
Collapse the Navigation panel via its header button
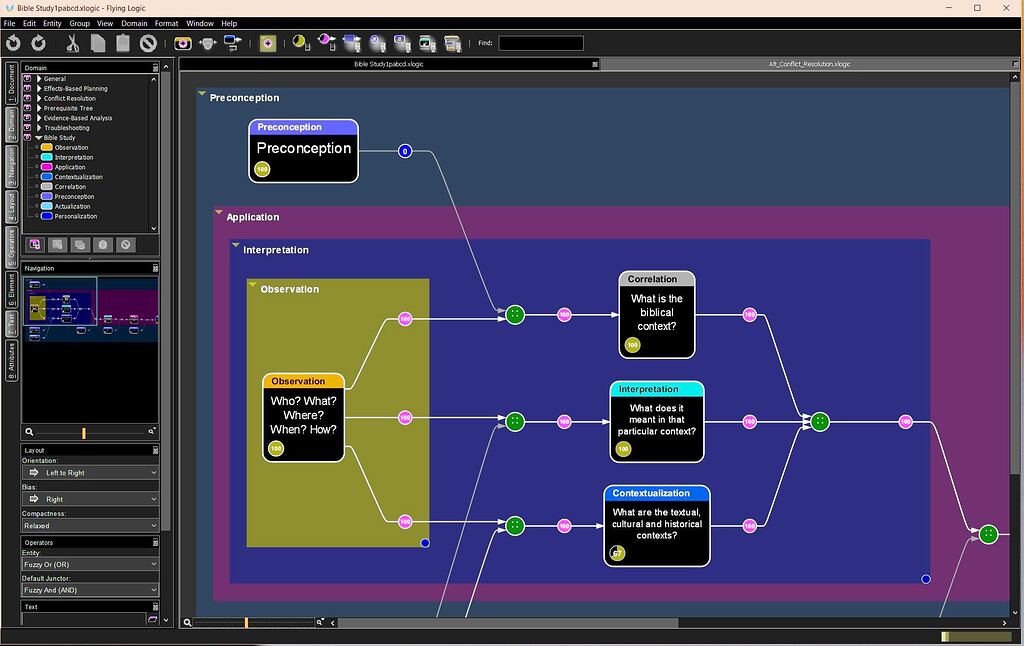pyautogui.click(x=155, y=268)
